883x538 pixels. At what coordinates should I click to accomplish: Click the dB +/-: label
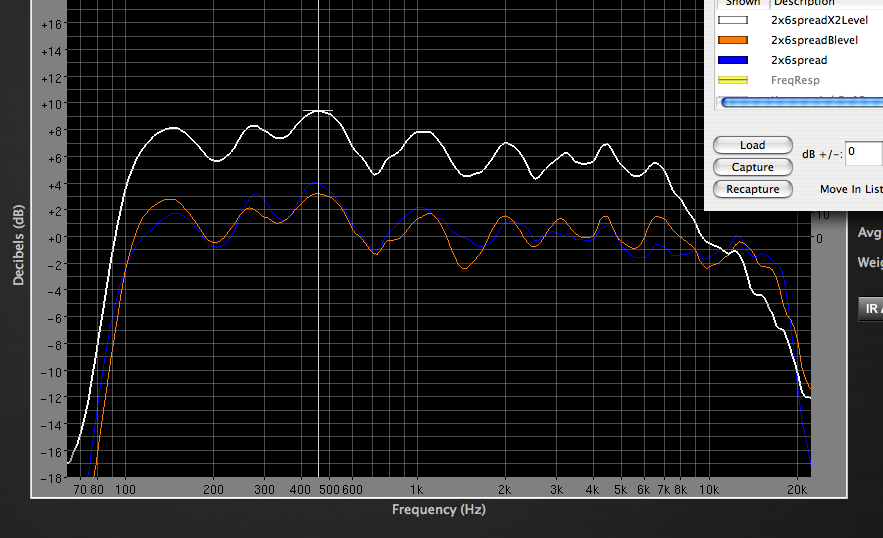coord(822,154)
